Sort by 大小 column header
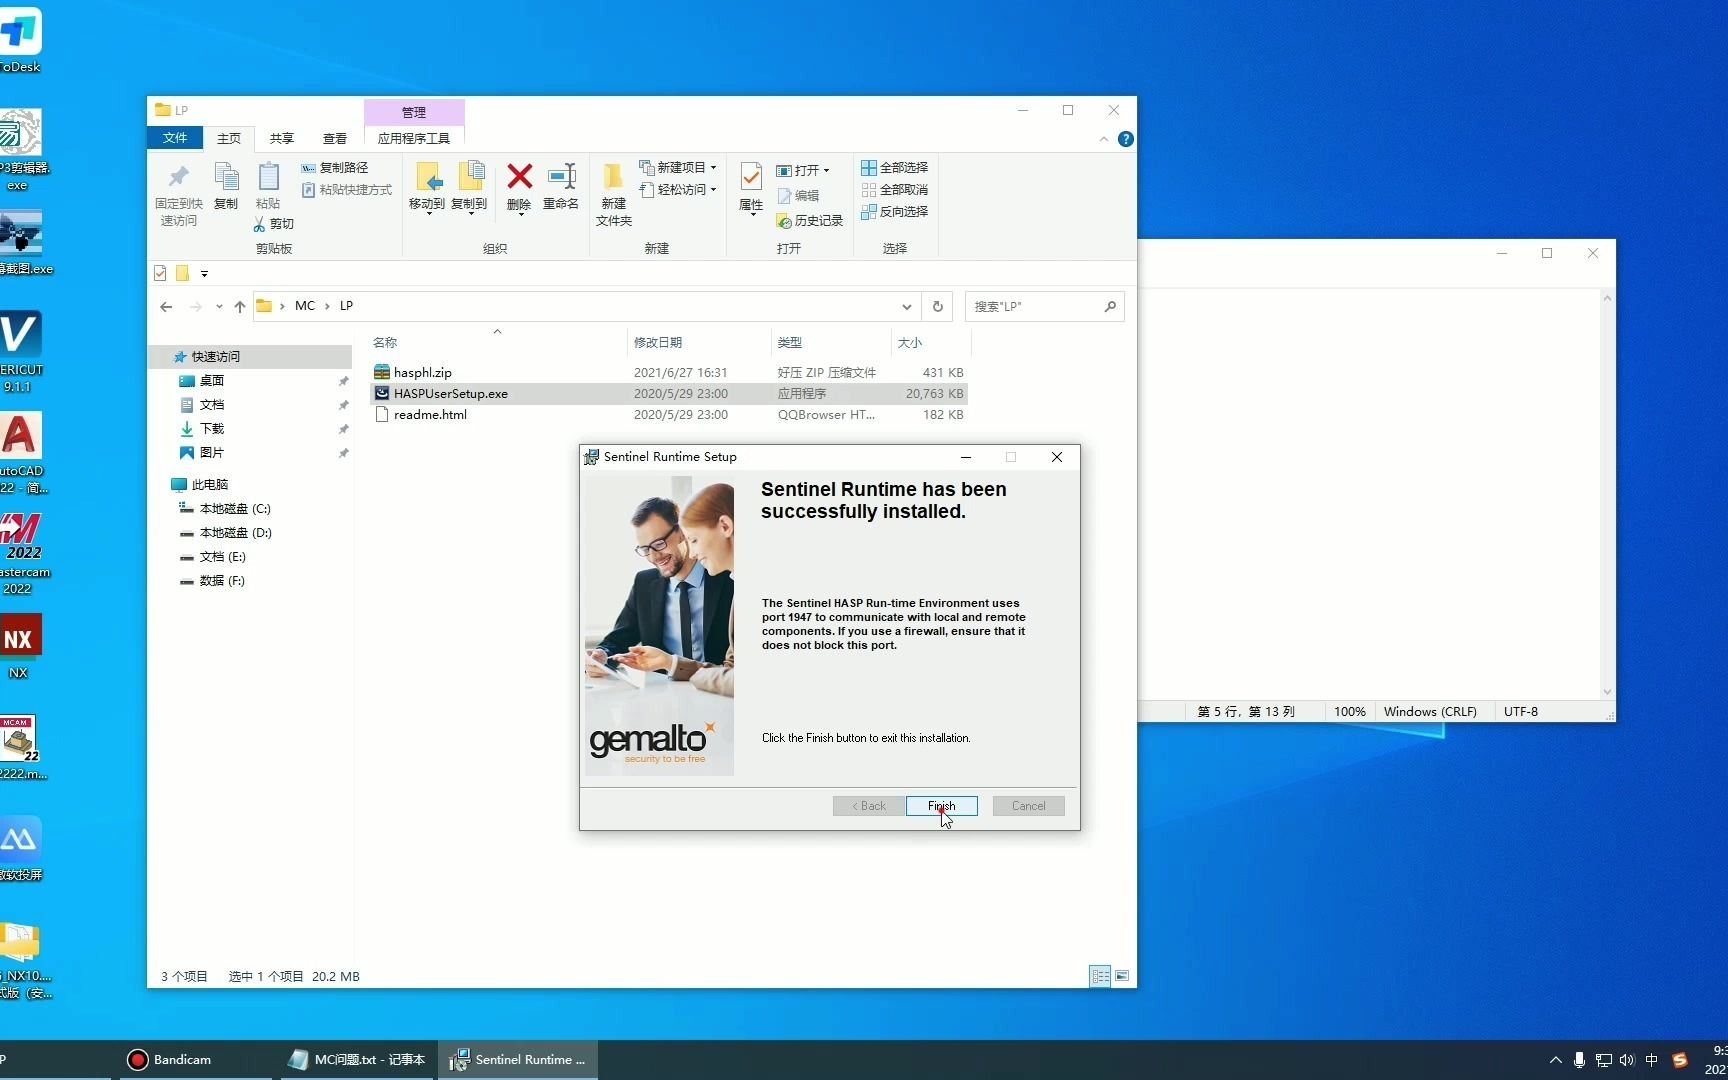 pos(930,342)
